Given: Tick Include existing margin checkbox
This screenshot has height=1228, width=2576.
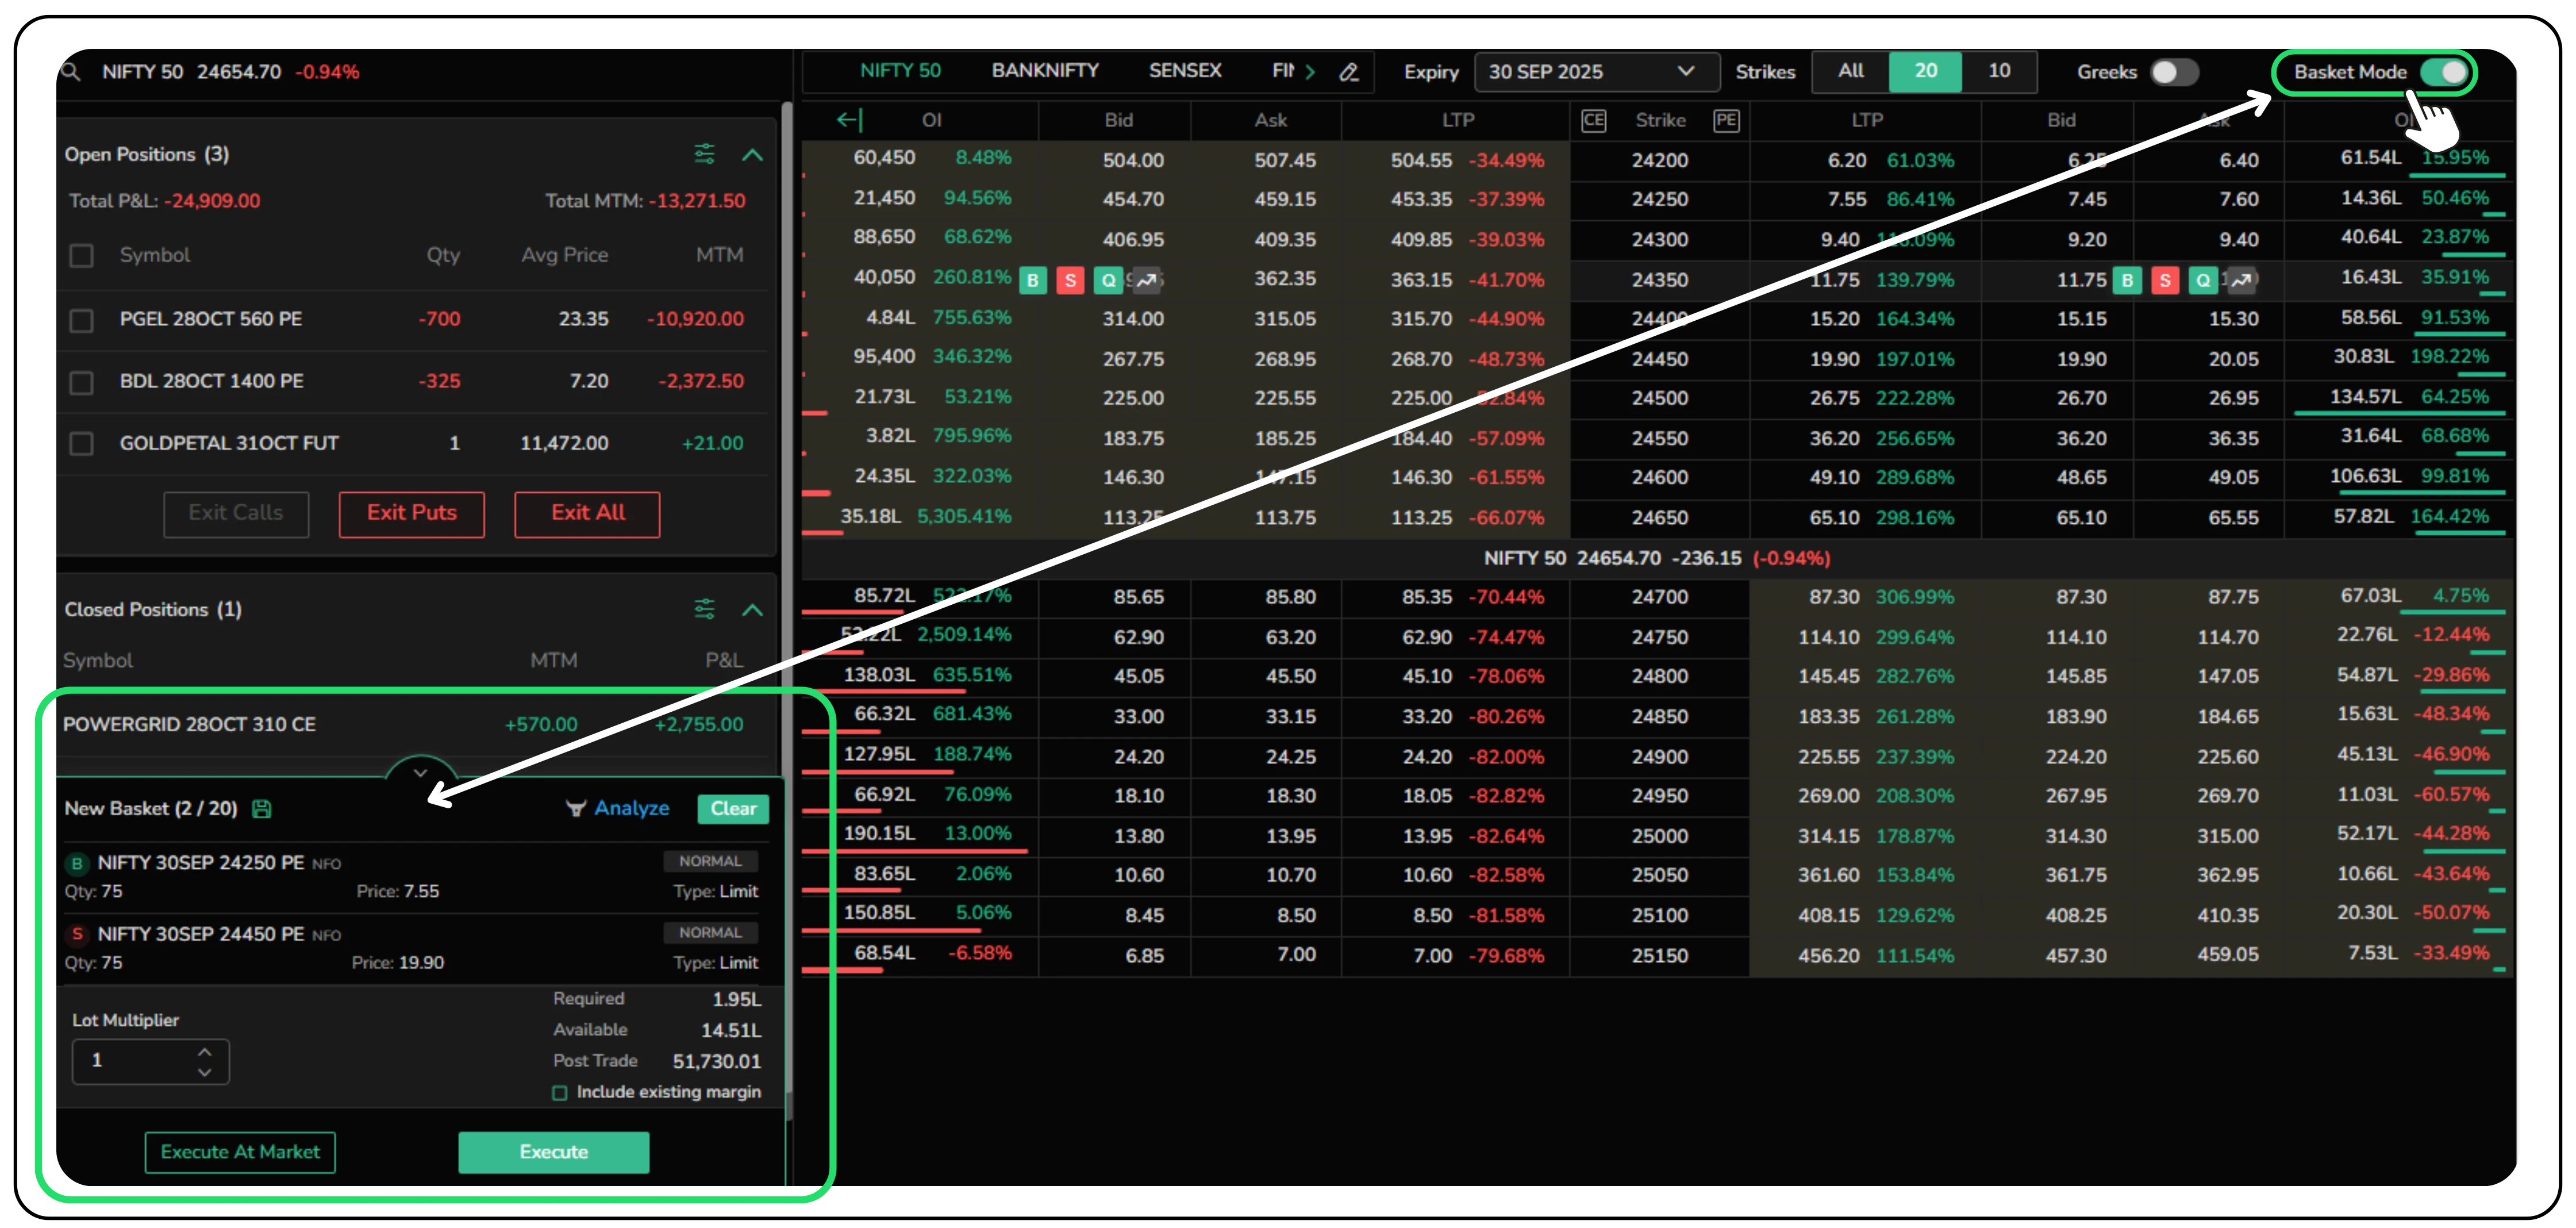Looking at the screenshot, I should click(x=560, y=1093).
